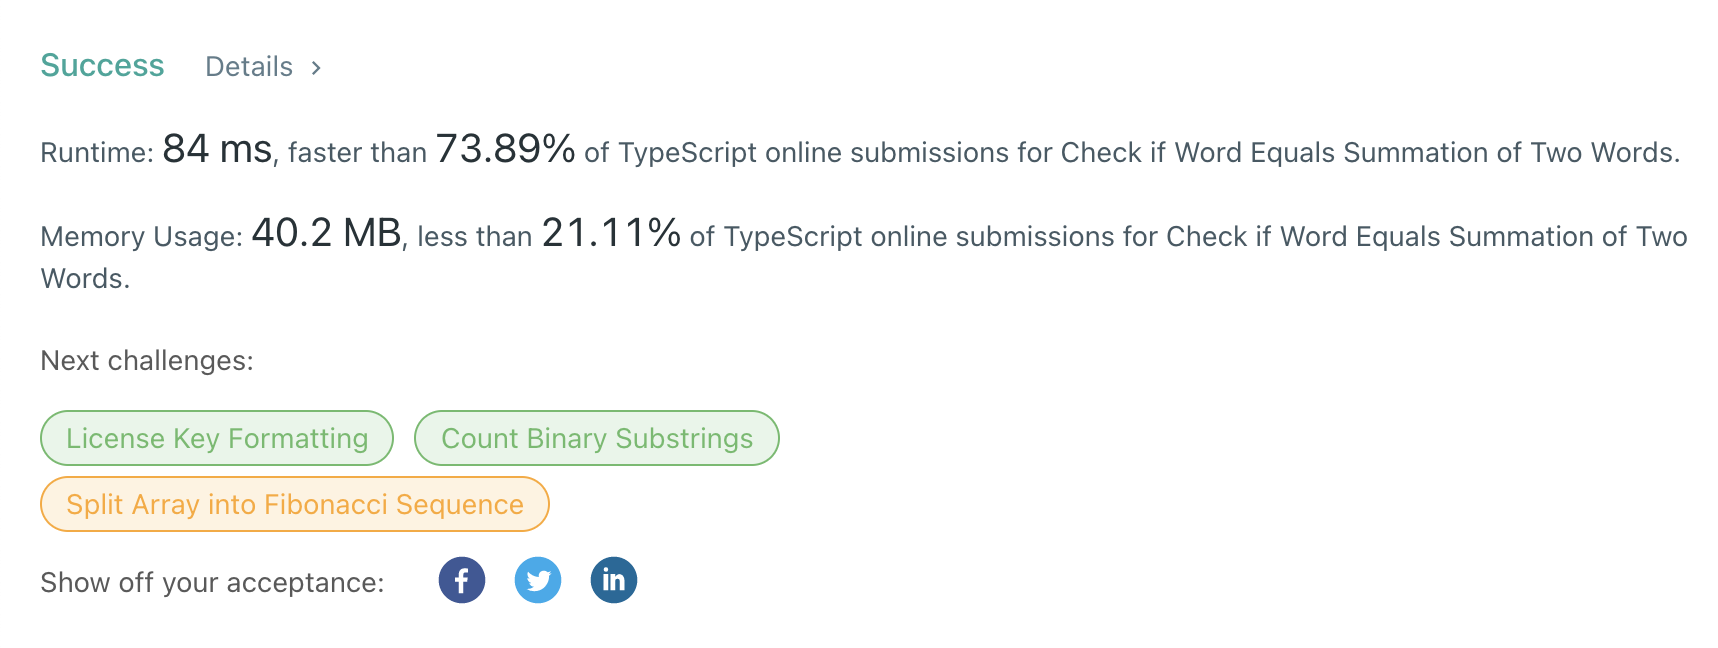The height and width of the screenshot is (648, 1718).
Task: Click the 40.2 MB memory value
Action: [x=326, y=234]
